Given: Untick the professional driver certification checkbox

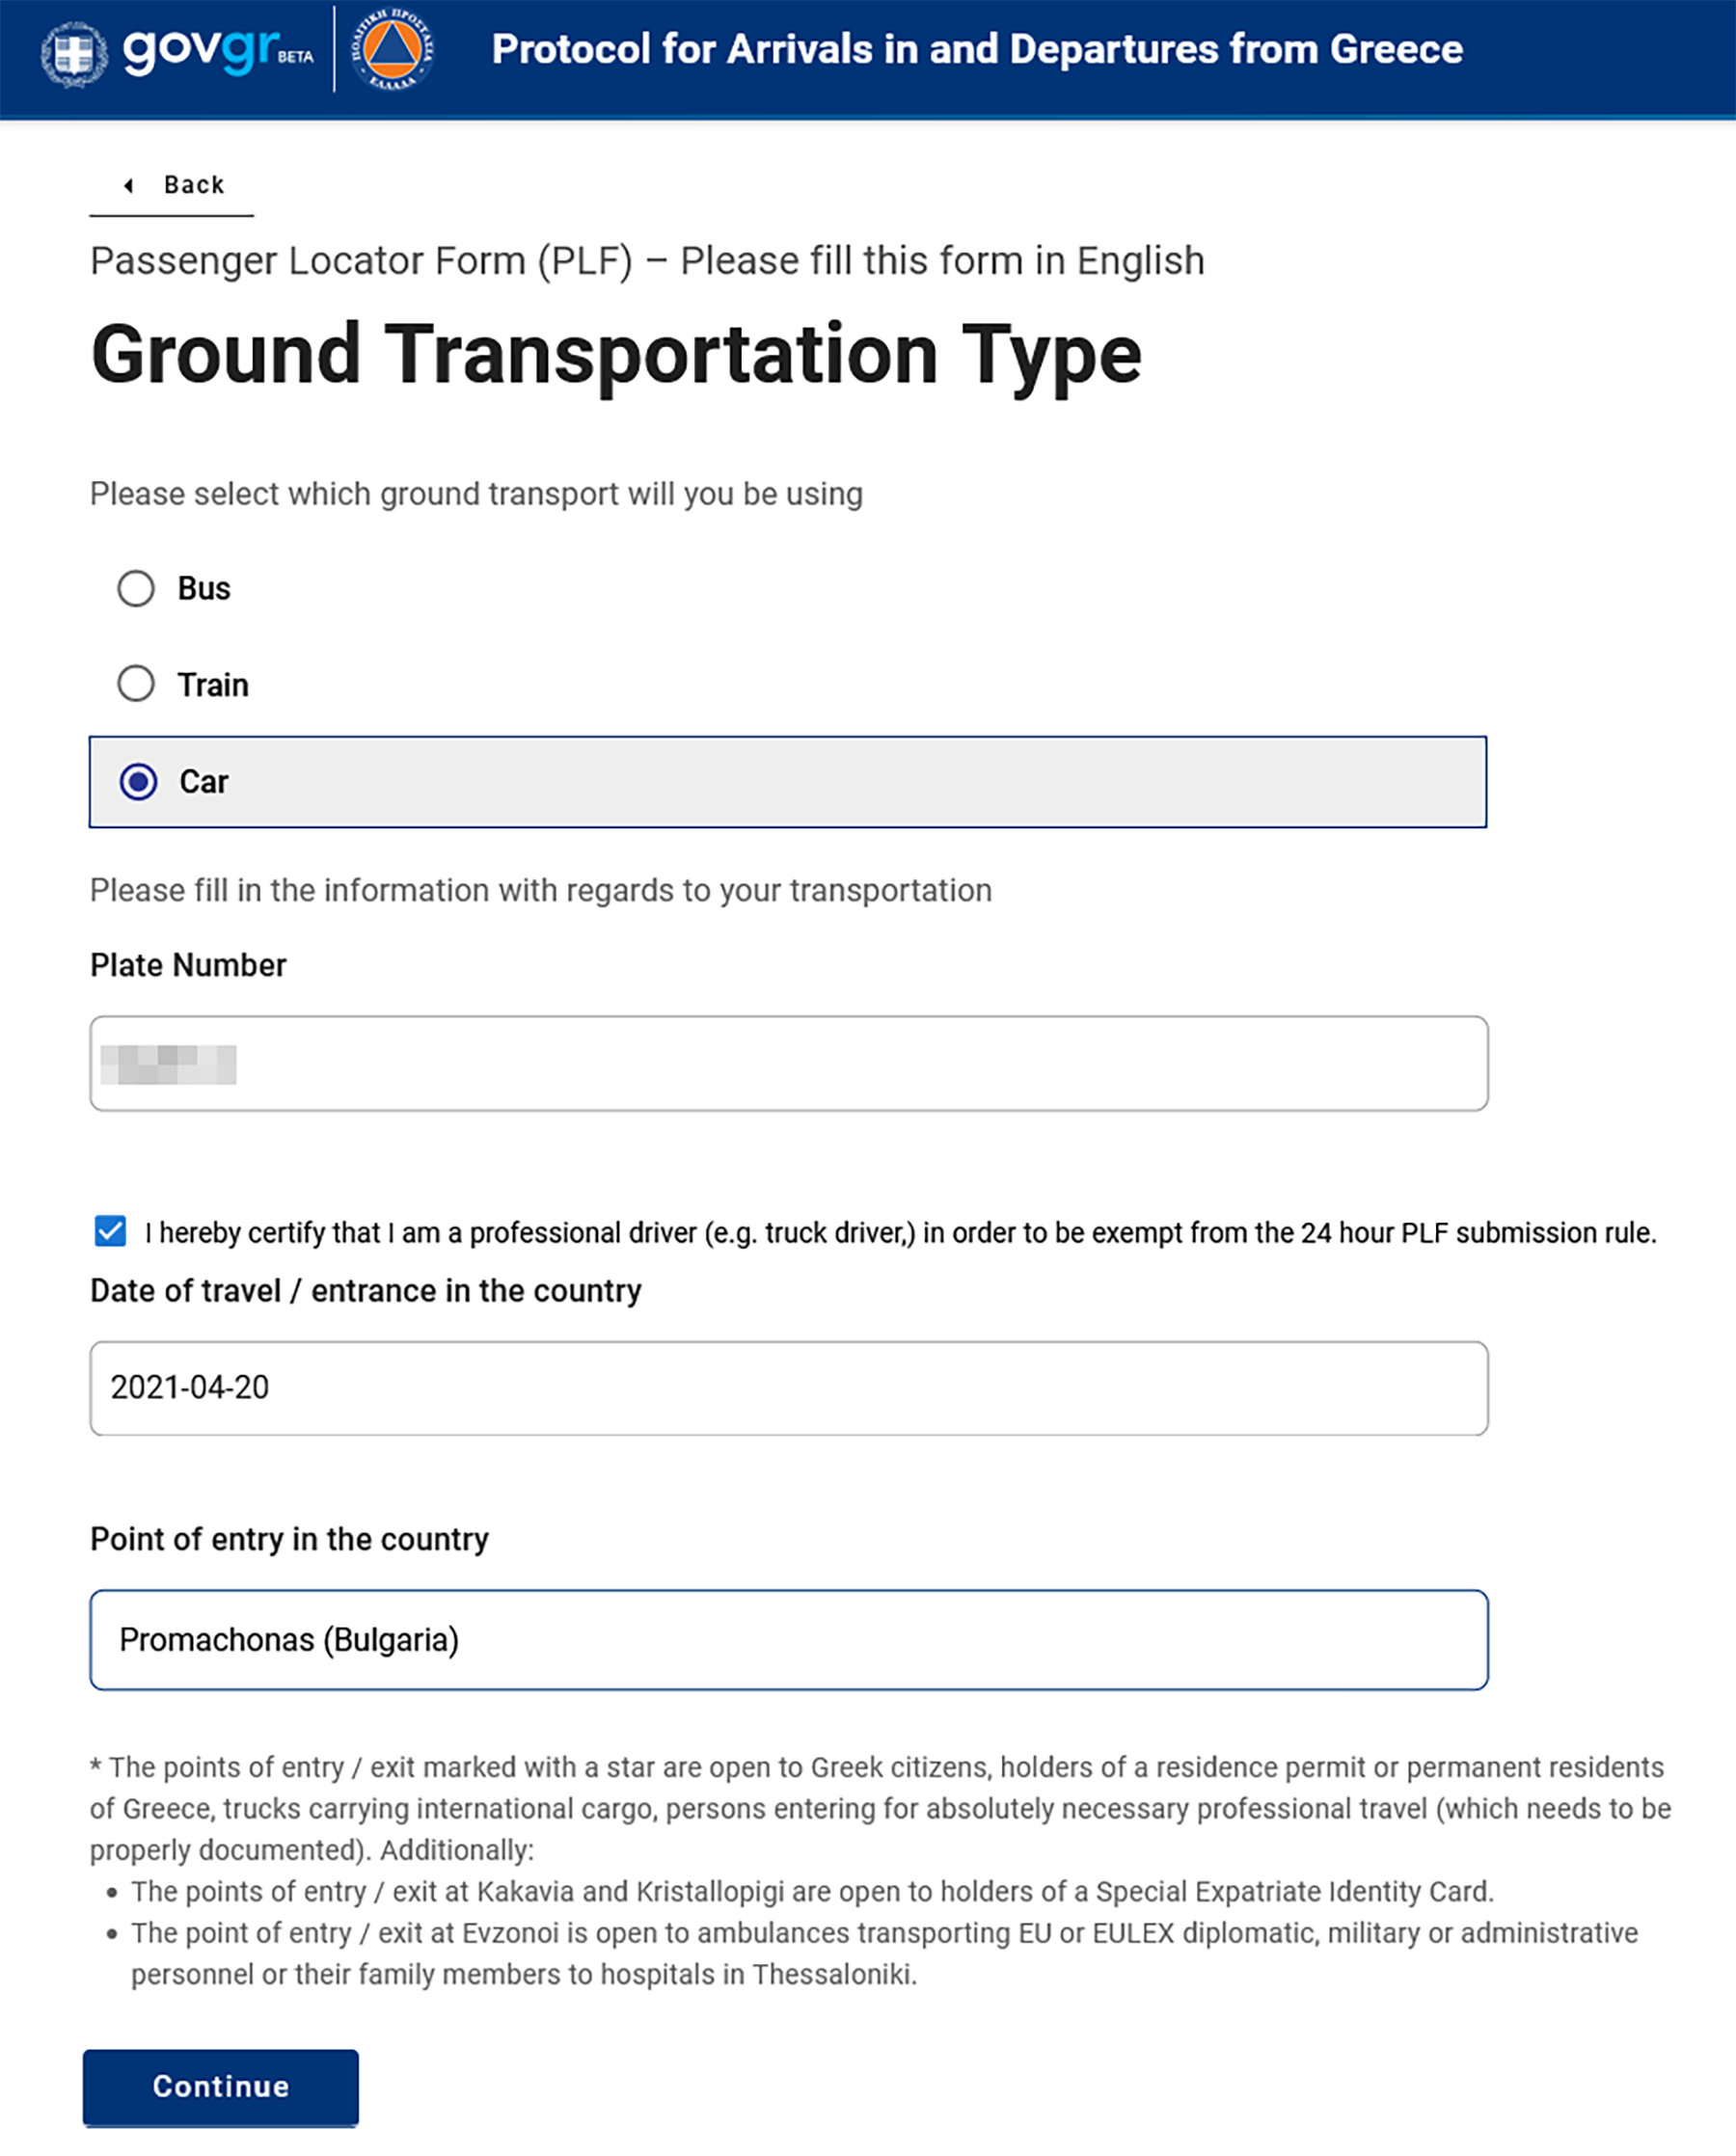Looking at the screenshot, I should pos(110,1231).
